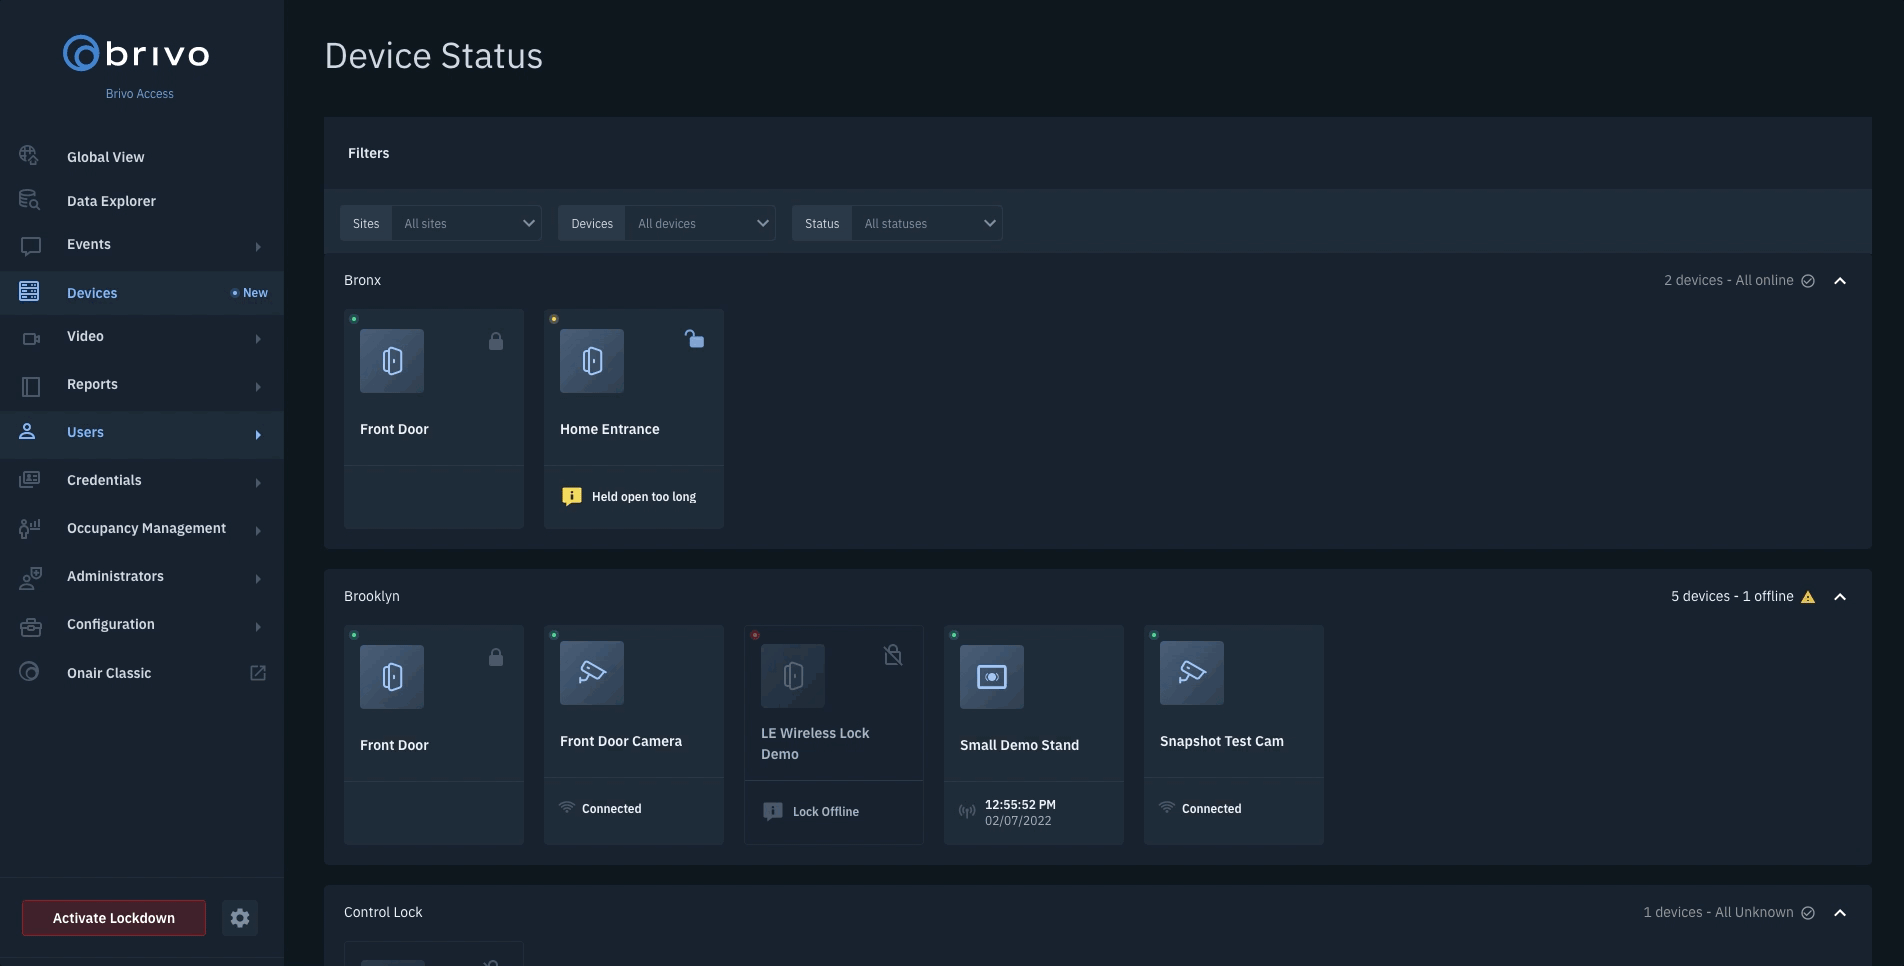
Task: Open the Snapshot Test Cam card
Action: coord(1234,735)
